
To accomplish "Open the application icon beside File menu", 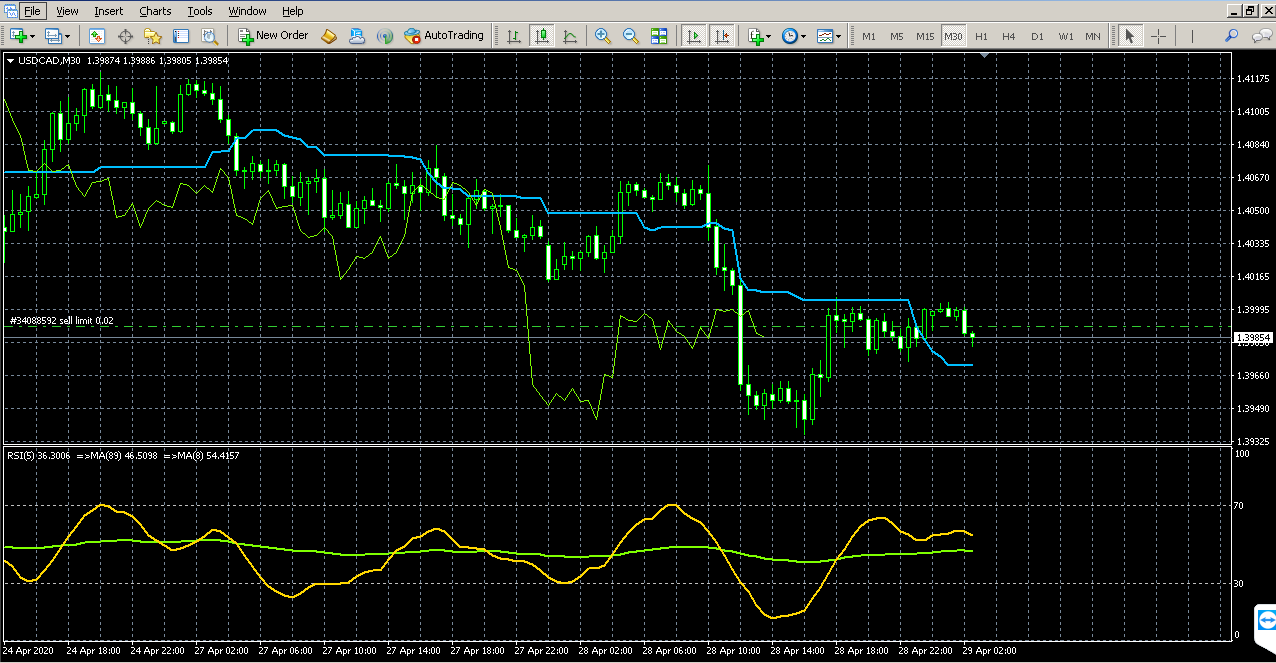I will coord(10,11).
